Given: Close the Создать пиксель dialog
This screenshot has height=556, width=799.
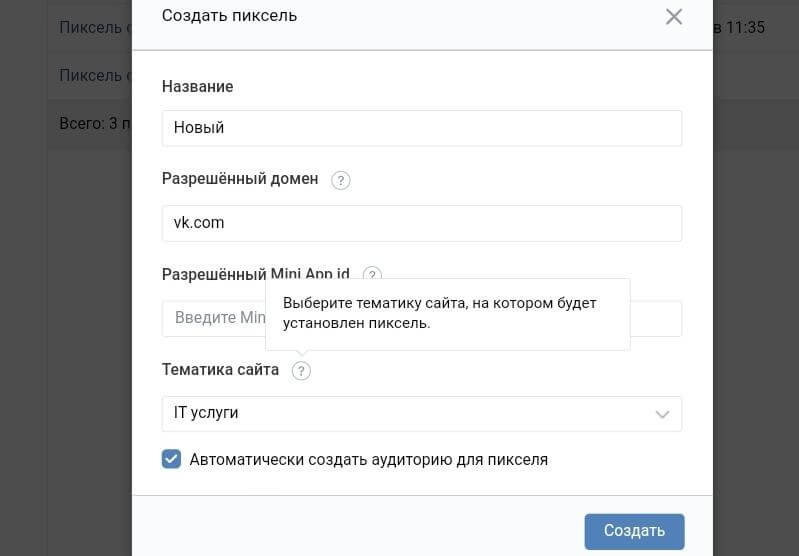Looking at the screenshot, I should click(x=674, y=17).
